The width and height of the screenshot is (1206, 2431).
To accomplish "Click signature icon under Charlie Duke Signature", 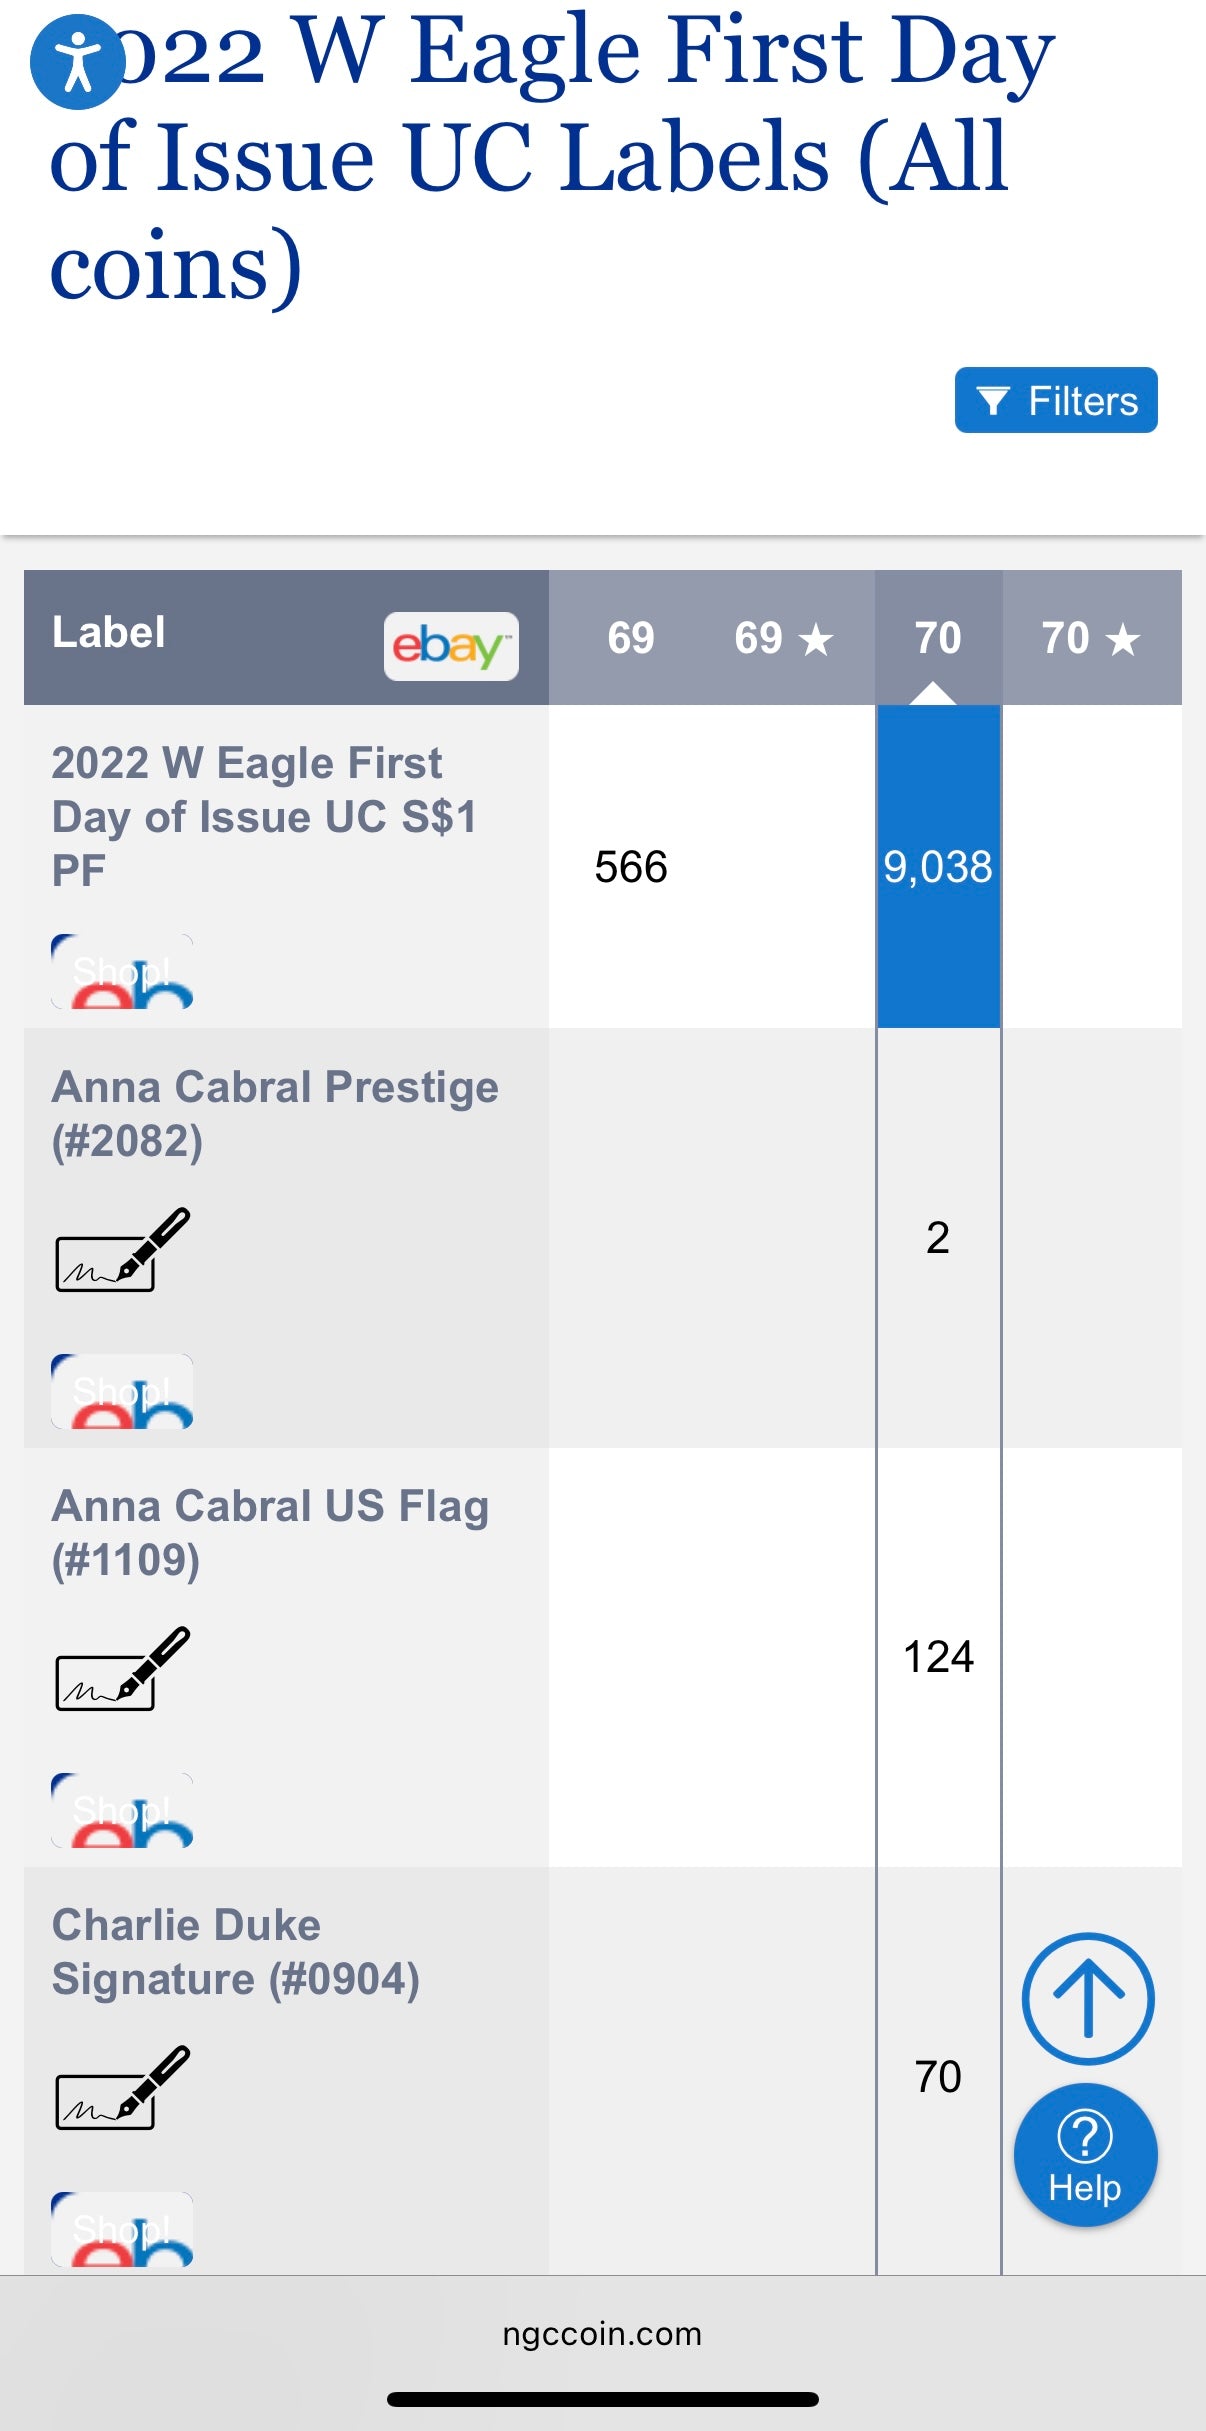I will (122, 2088).
